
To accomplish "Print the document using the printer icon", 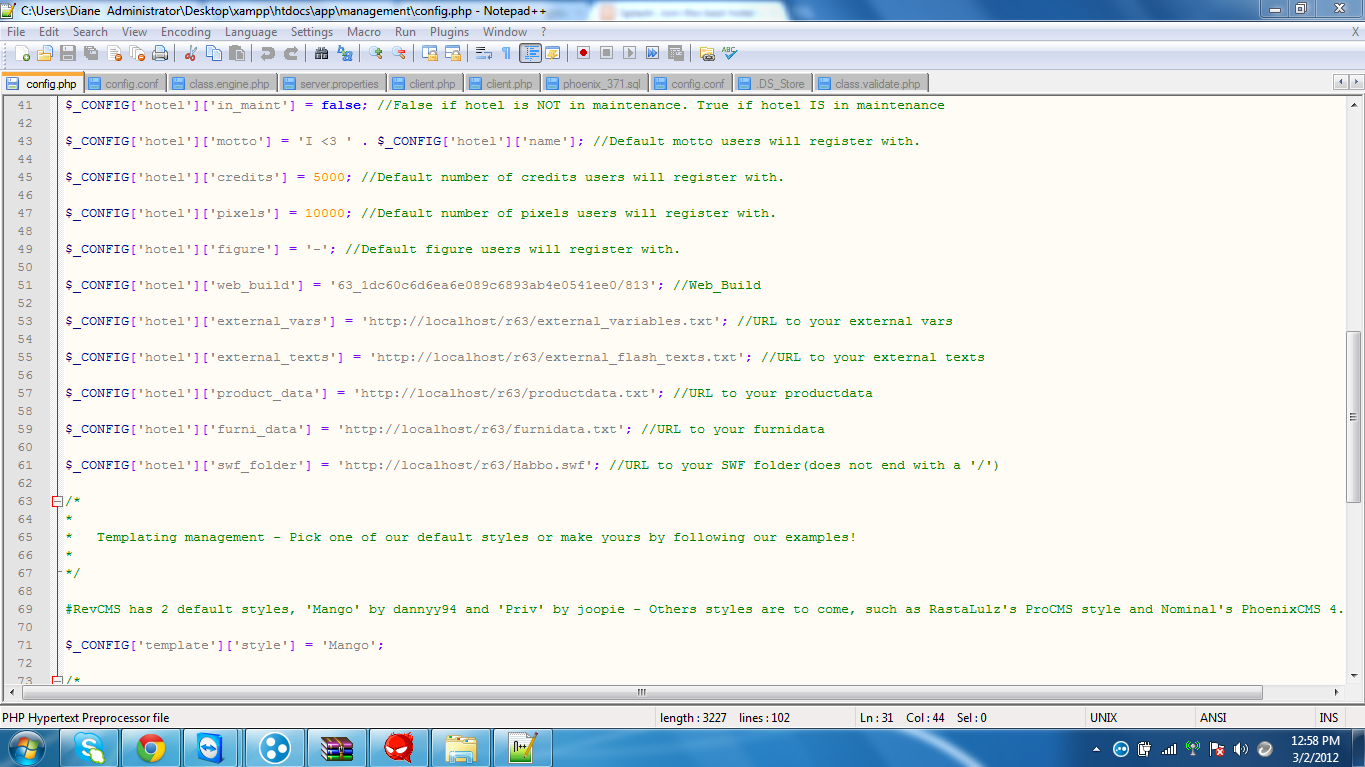I will (160, 53).
